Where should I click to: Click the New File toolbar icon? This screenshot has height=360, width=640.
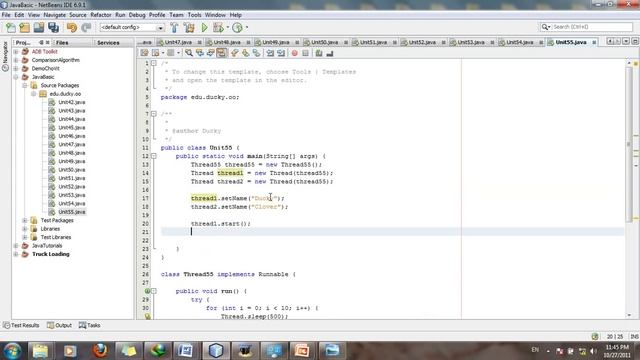tap(11, 27)
